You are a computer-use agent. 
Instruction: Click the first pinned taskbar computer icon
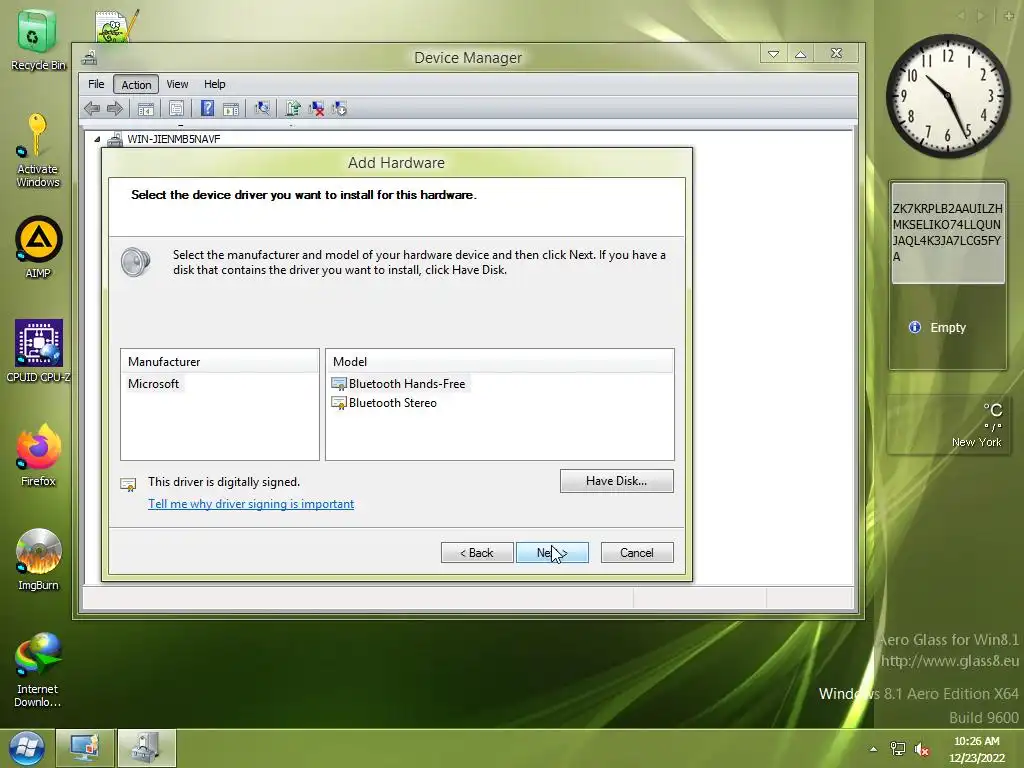[x=85, y=748]
